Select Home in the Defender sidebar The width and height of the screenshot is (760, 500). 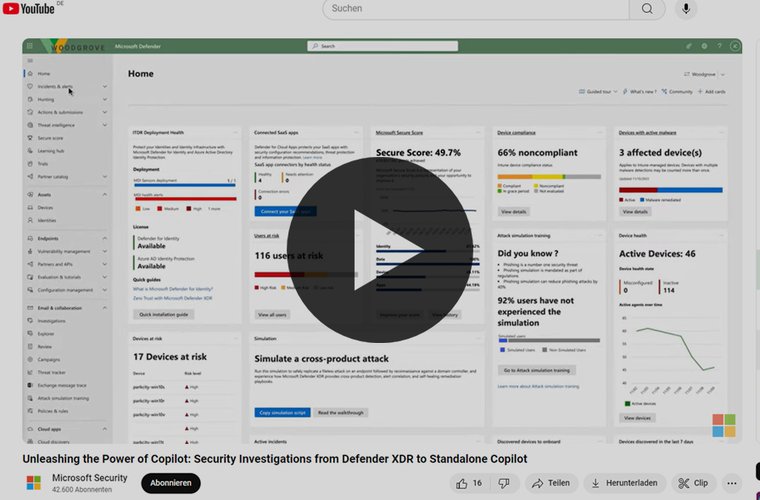click(44, 74)
